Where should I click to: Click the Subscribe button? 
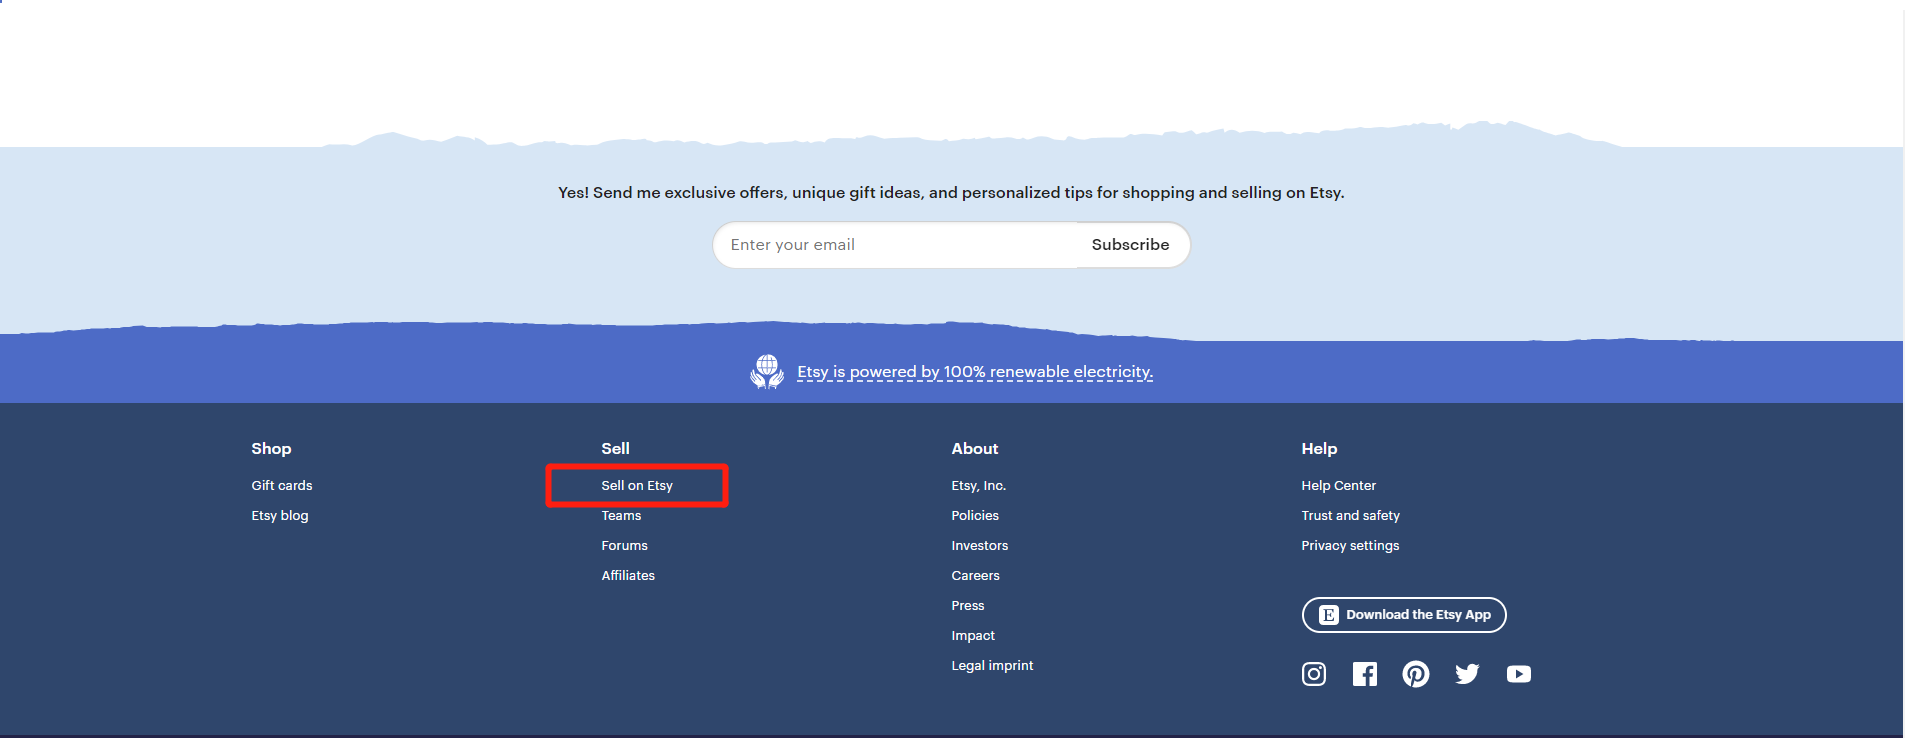pos(1130,245)
